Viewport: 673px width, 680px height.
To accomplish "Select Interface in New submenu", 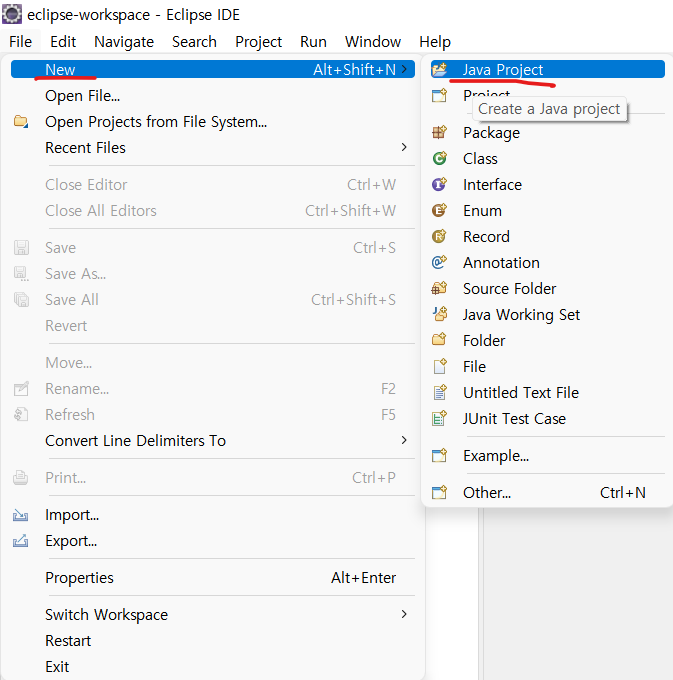I will [x=548, y=184].
